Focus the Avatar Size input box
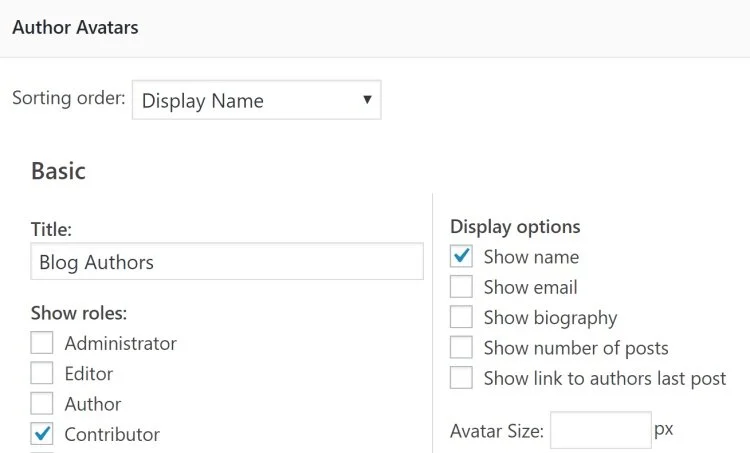 [x=600, y=430]
